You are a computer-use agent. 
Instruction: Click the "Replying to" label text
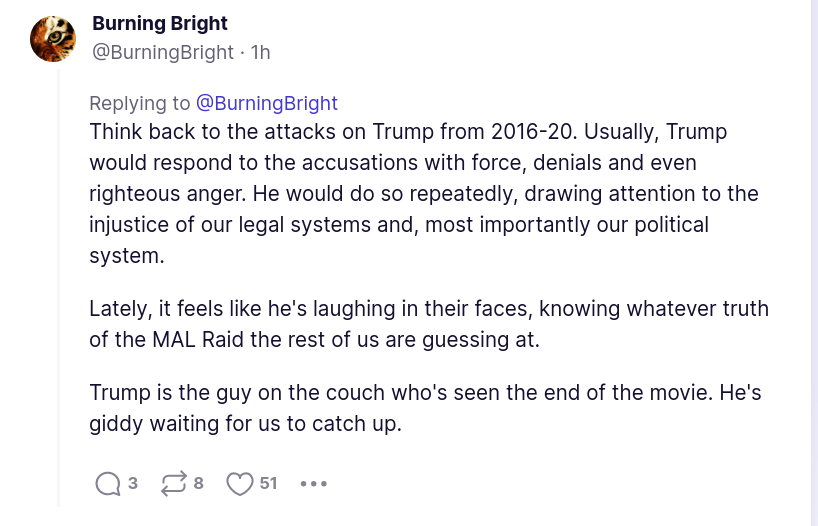point(139,103)
